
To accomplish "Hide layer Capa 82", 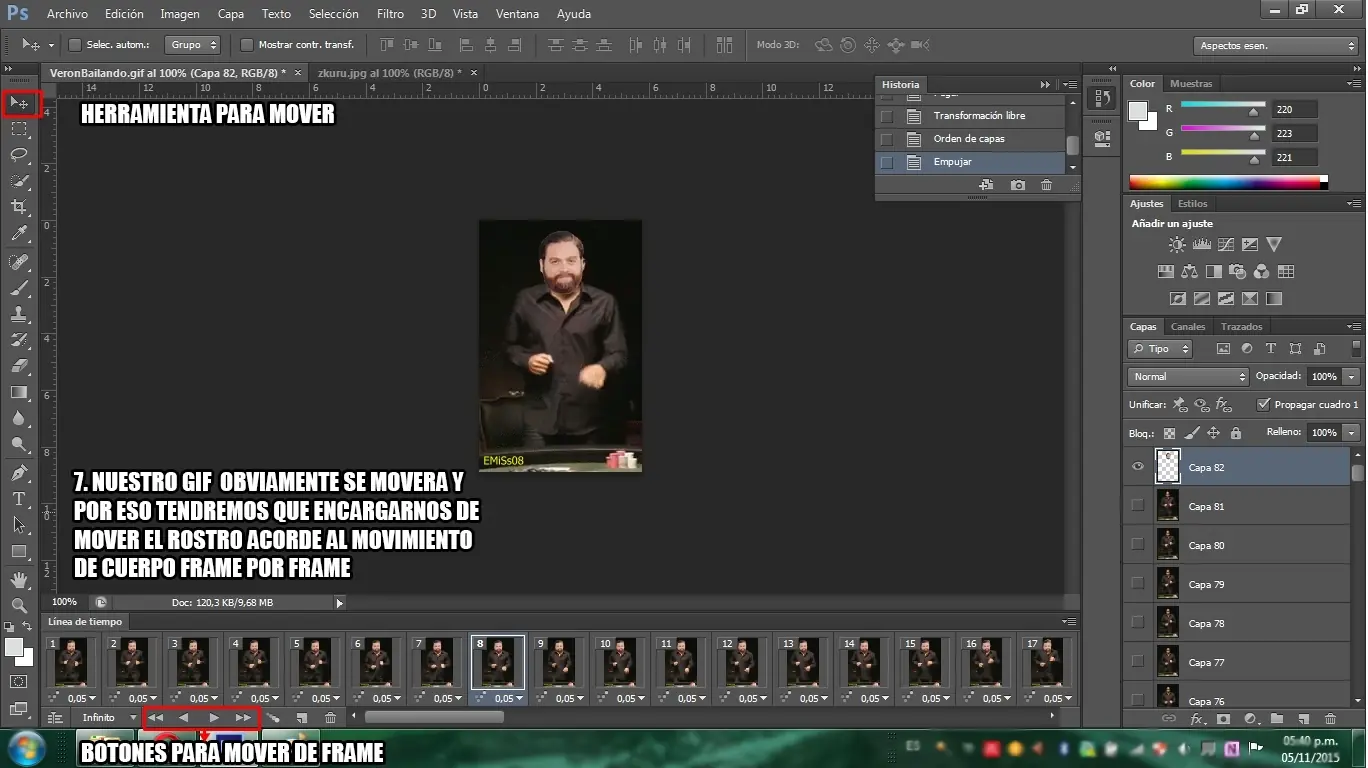I will 1137,467.
